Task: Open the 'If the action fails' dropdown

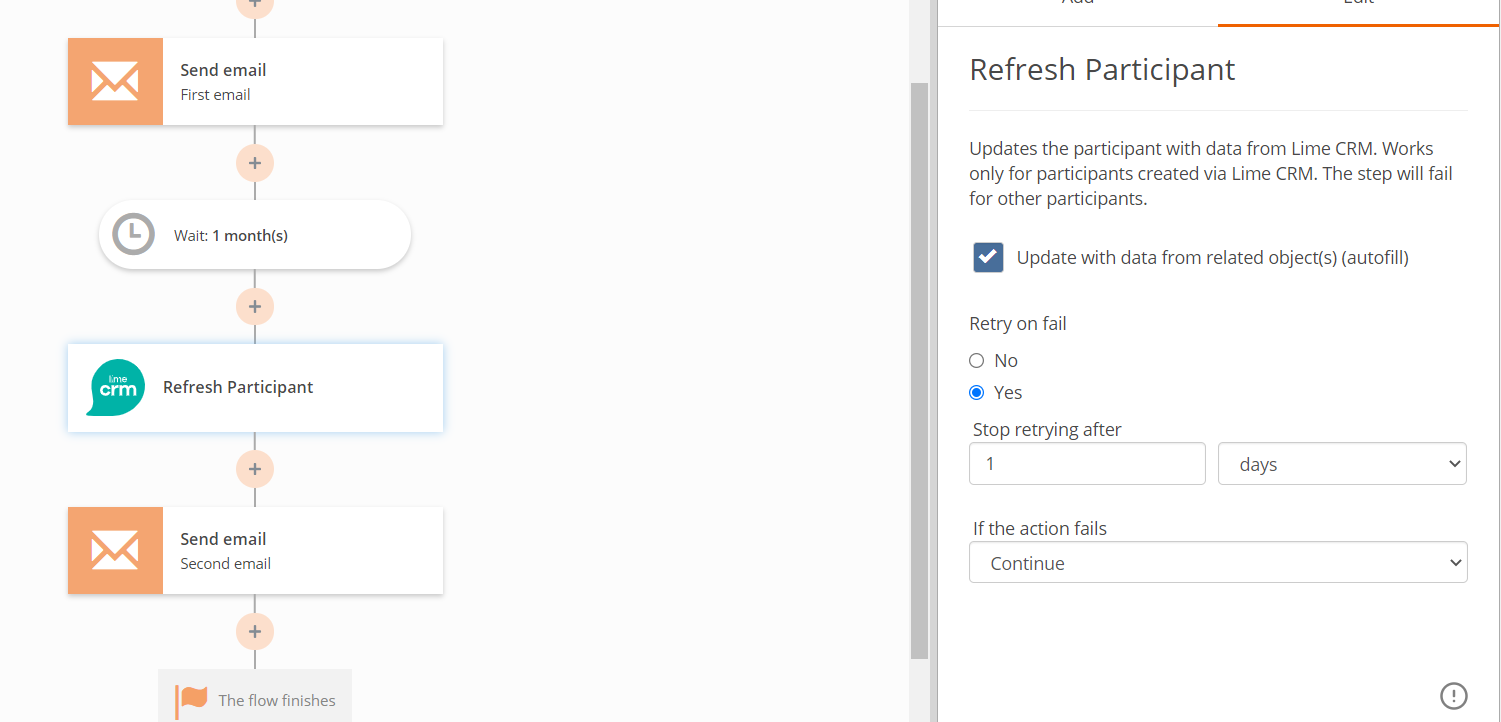Action: click(1218, 562)
